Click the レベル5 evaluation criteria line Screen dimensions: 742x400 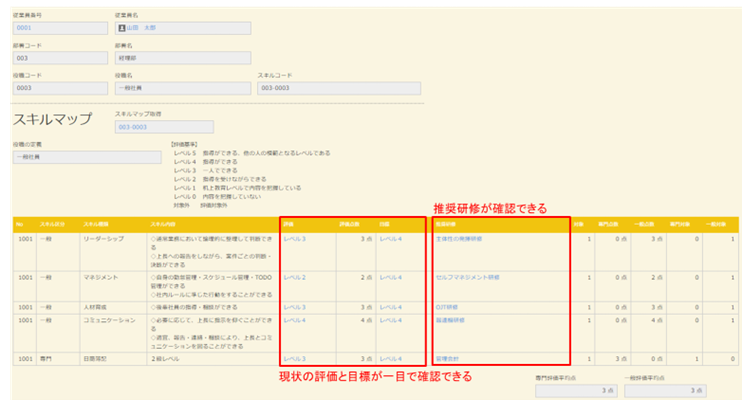pos(252,153)
